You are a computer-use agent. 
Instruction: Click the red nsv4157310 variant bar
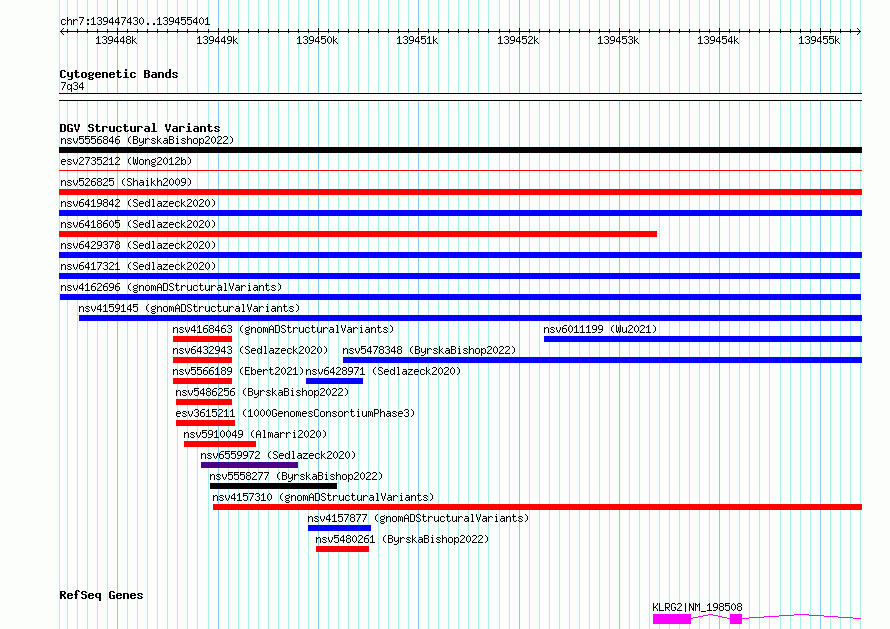[538, 507]
